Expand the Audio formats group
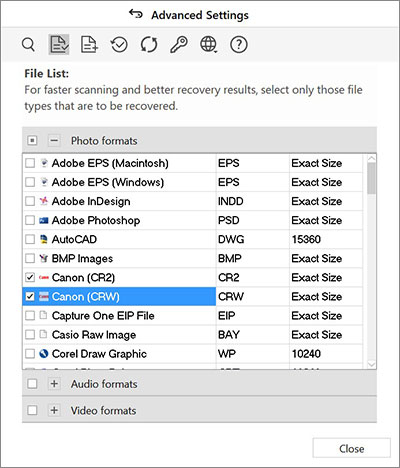Screen dimensions: 400x468 [x=54, y=384]
